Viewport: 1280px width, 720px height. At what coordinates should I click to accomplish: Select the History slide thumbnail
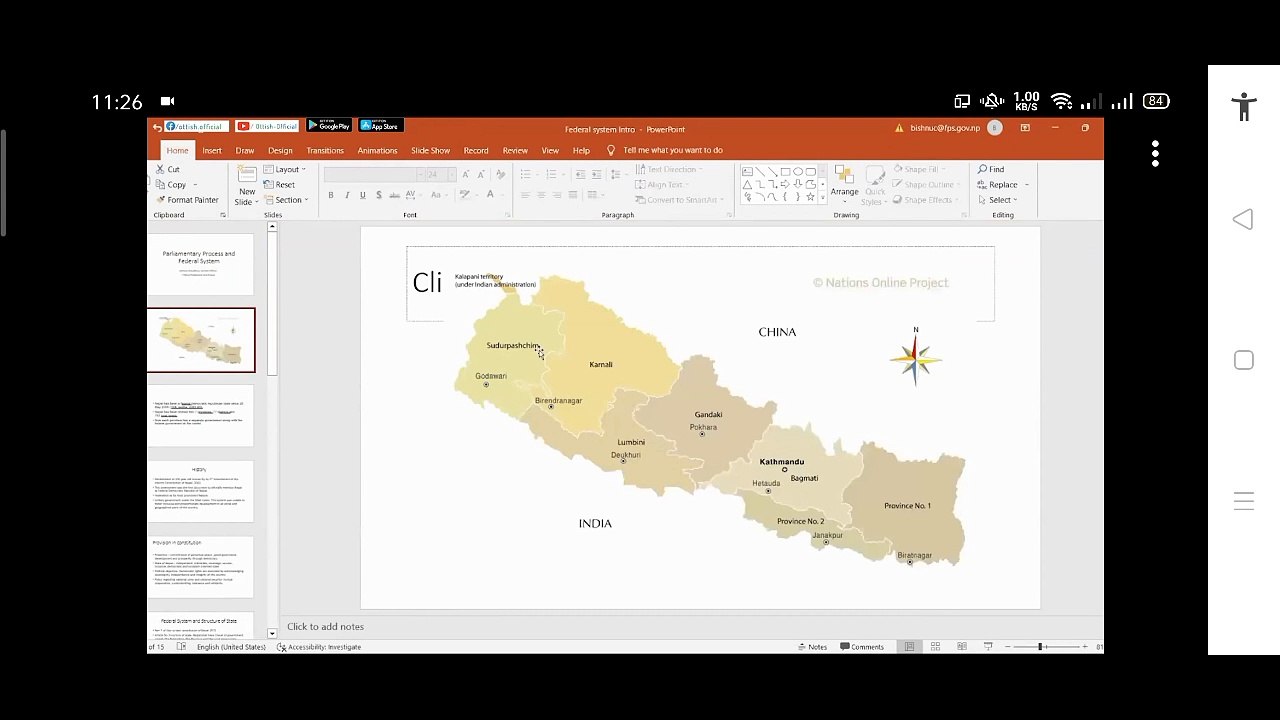pyautogui.click(x=200, y=491)
